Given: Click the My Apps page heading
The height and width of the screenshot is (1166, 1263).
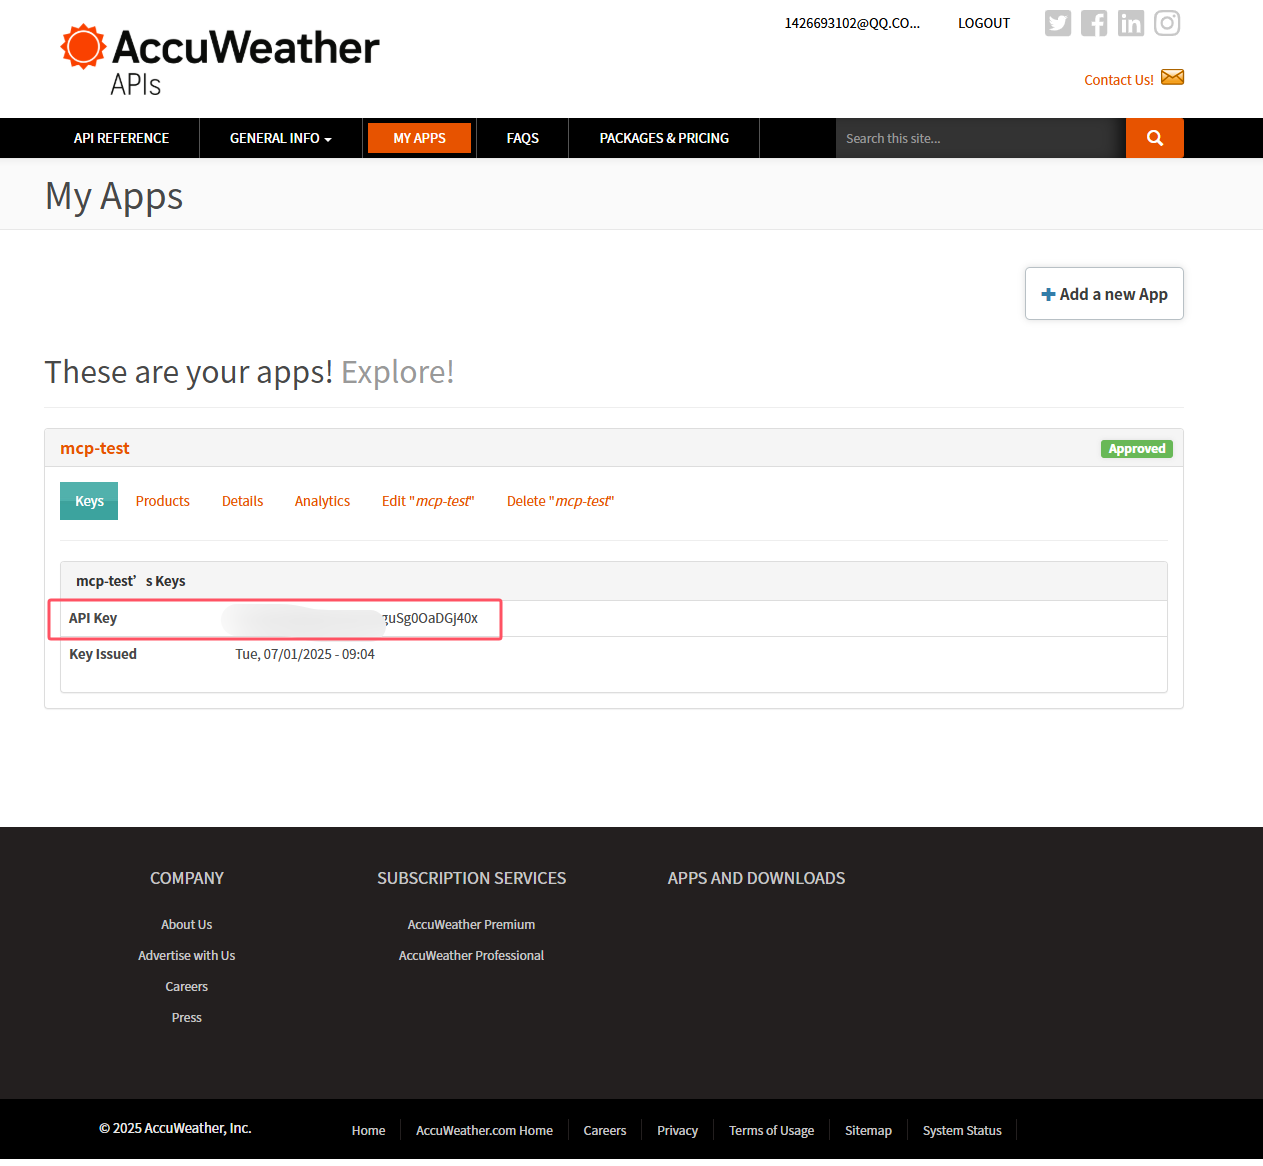Looking at the screenshot, I should [114, 196].
